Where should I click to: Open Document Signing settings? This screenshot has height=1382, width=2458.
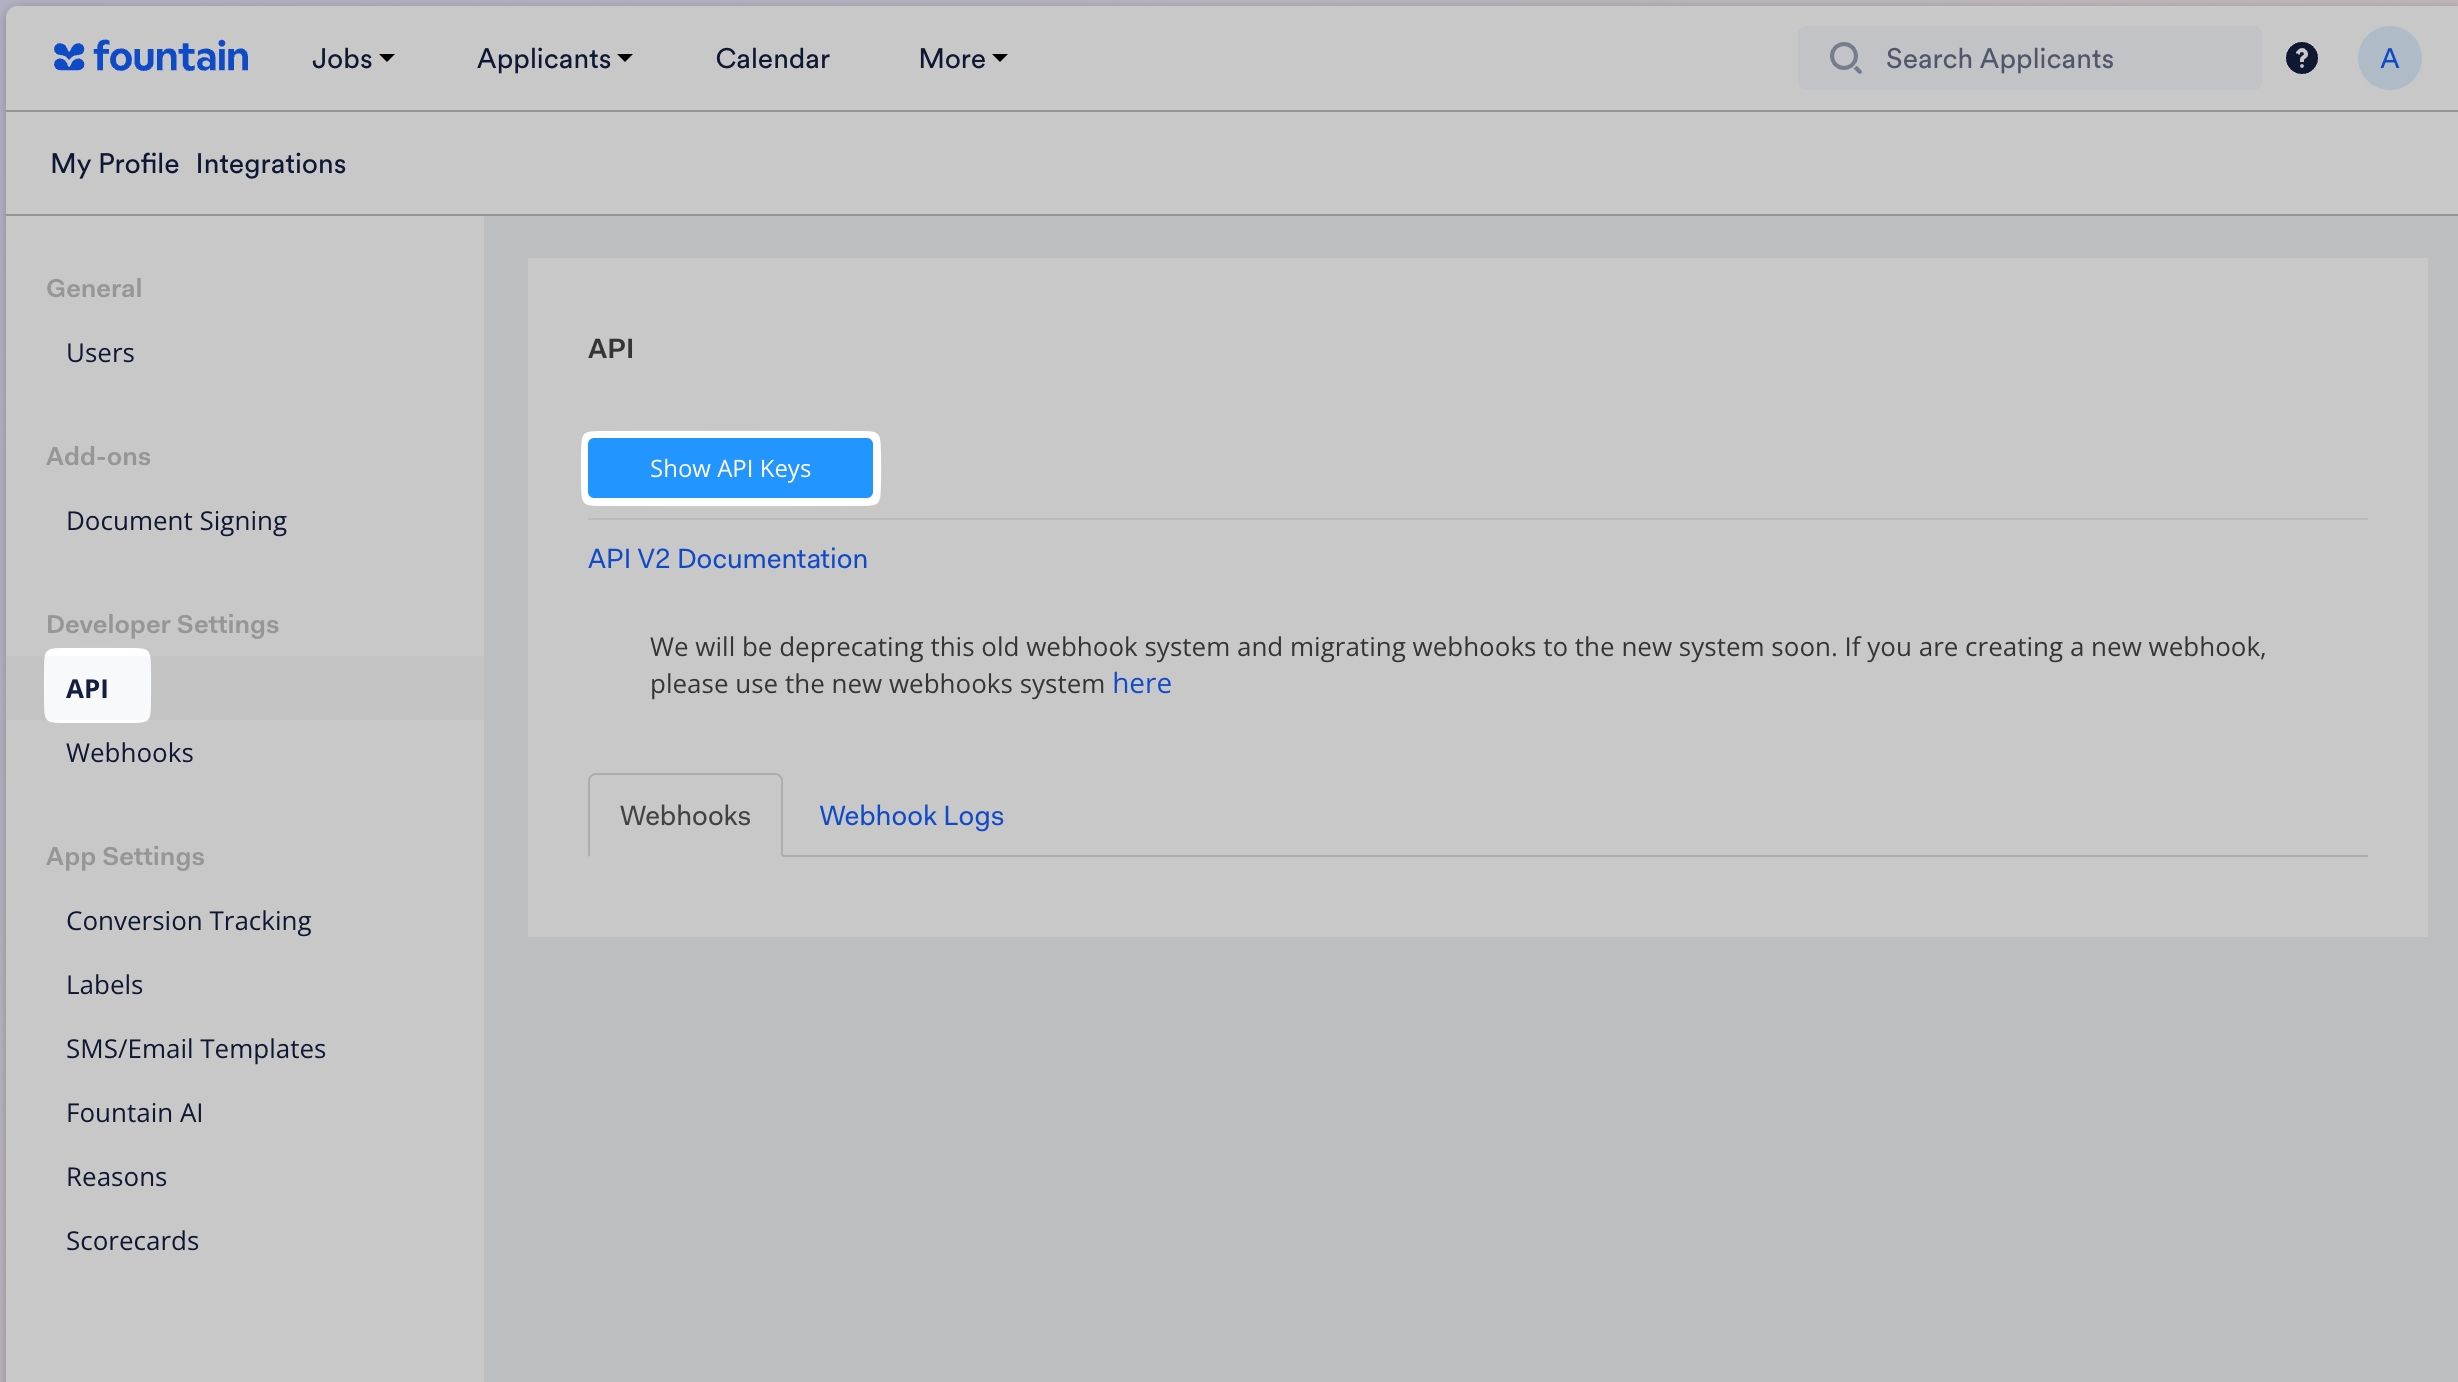point(176,521)
